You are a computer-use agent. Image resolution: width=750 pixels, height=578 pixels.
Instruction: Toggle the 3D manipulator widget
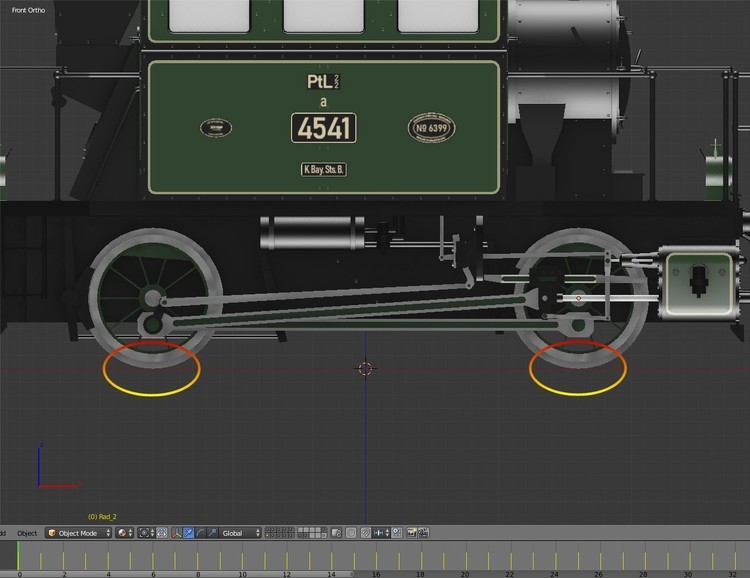[177, 533]
